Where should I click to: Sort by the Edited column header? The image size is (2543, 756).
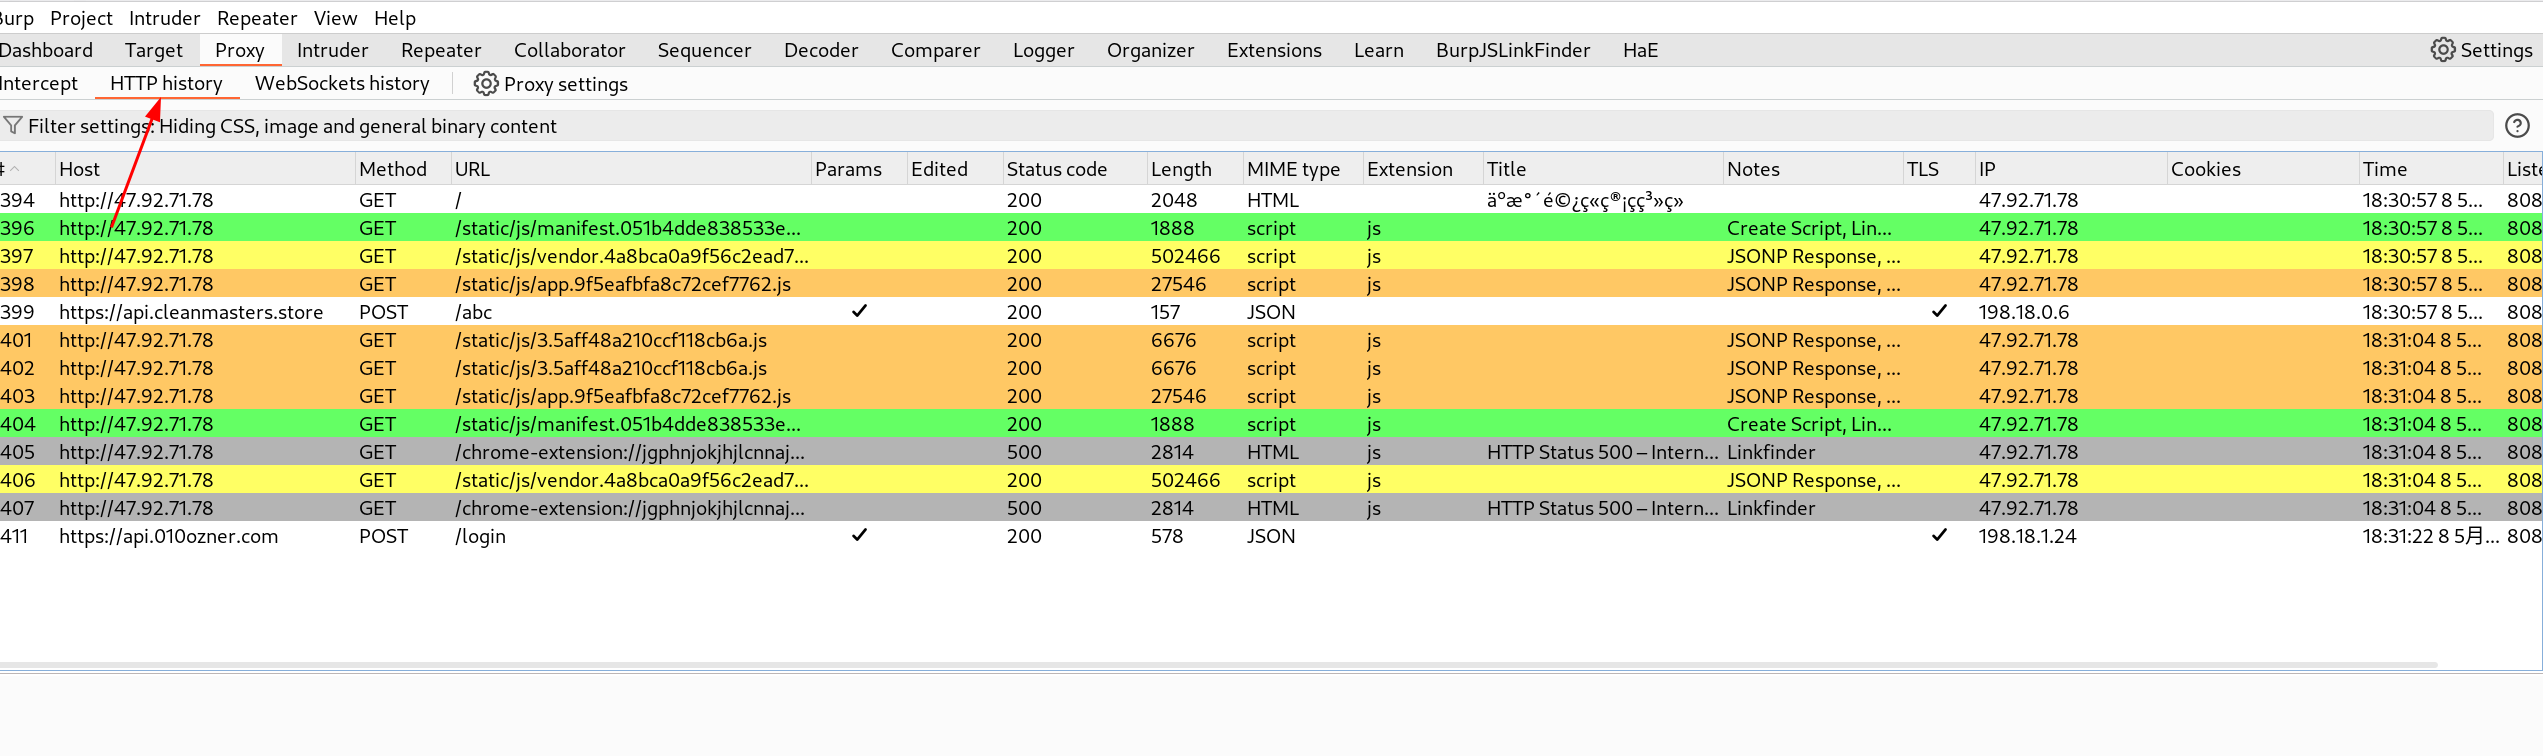pyautogui.click(x=954, y=169)
